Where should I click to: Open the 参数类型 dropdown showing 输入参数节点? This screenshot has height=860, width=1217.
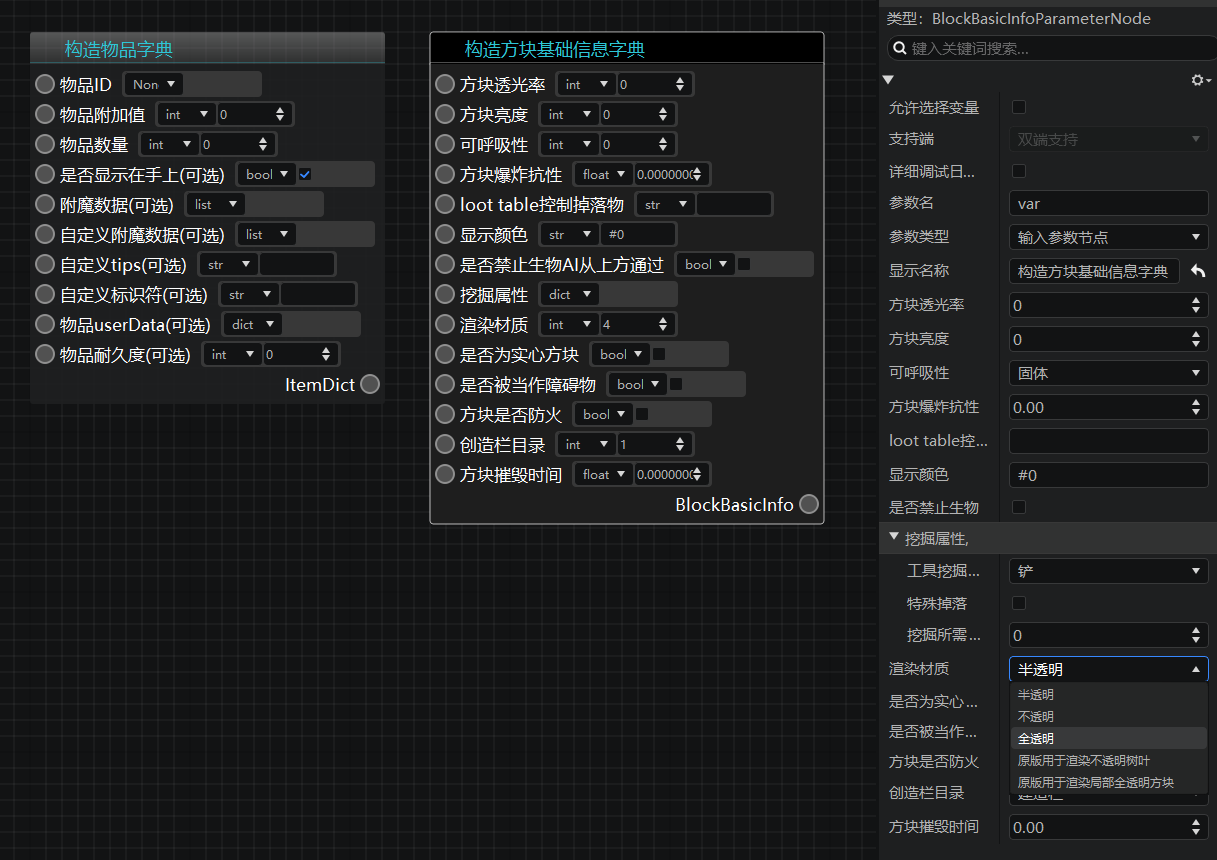point(1109,237)
